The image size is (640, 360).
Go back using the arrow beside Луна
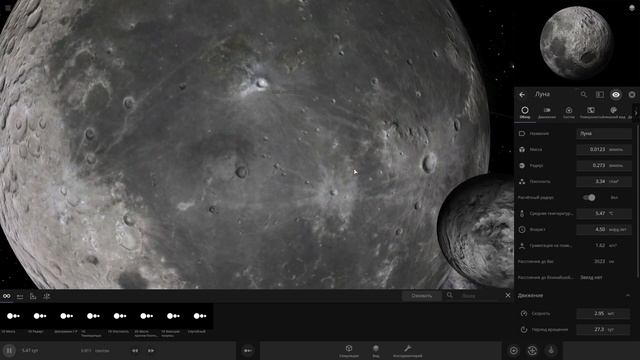[522, 95]
